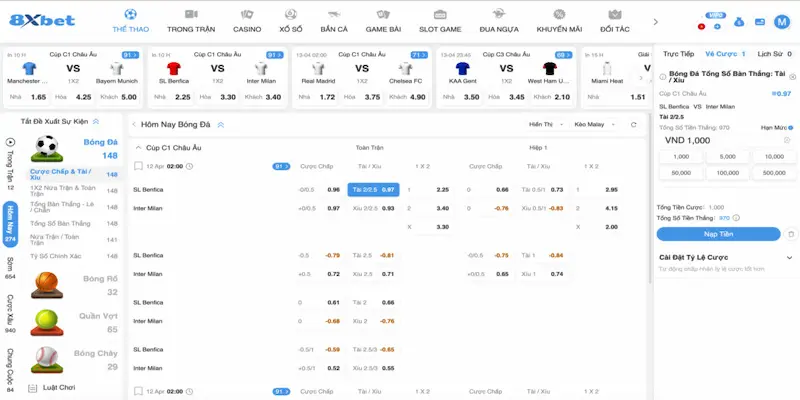
Task: Click the Nạp Tiền deposit button
Action: pyautogui.click(x=718, y=234)
